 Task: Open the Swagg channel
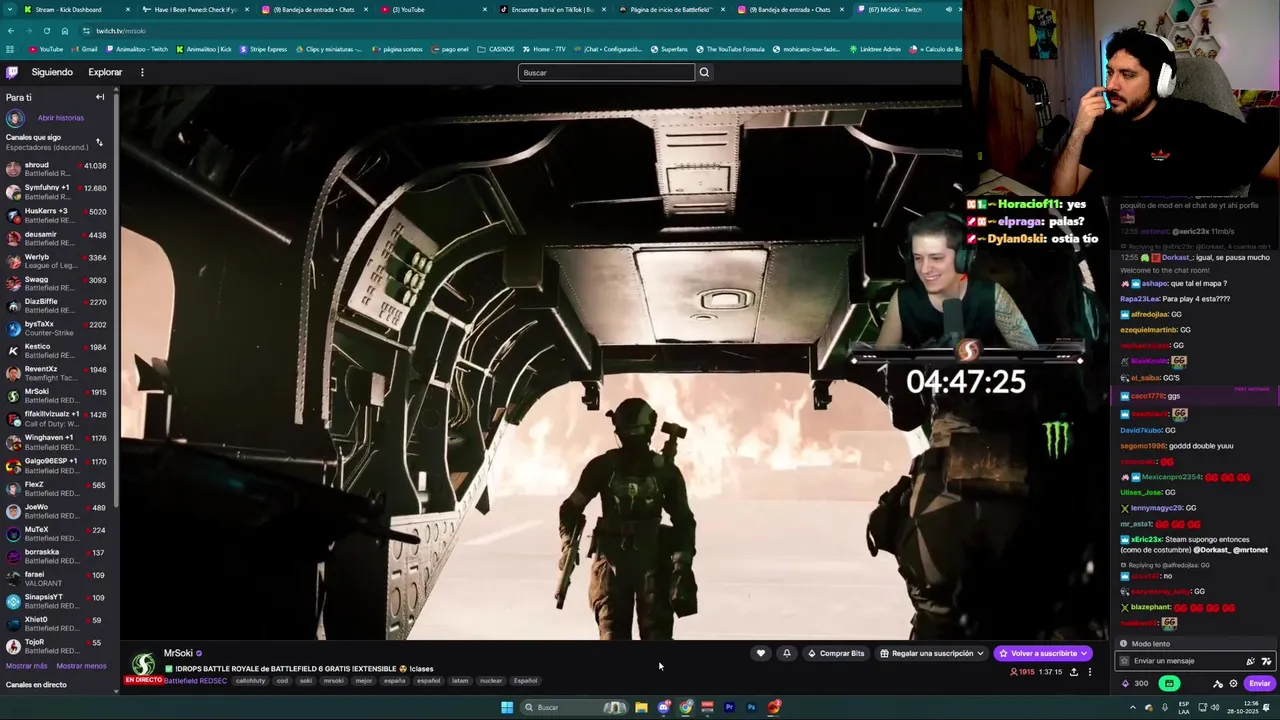point(57,283)
